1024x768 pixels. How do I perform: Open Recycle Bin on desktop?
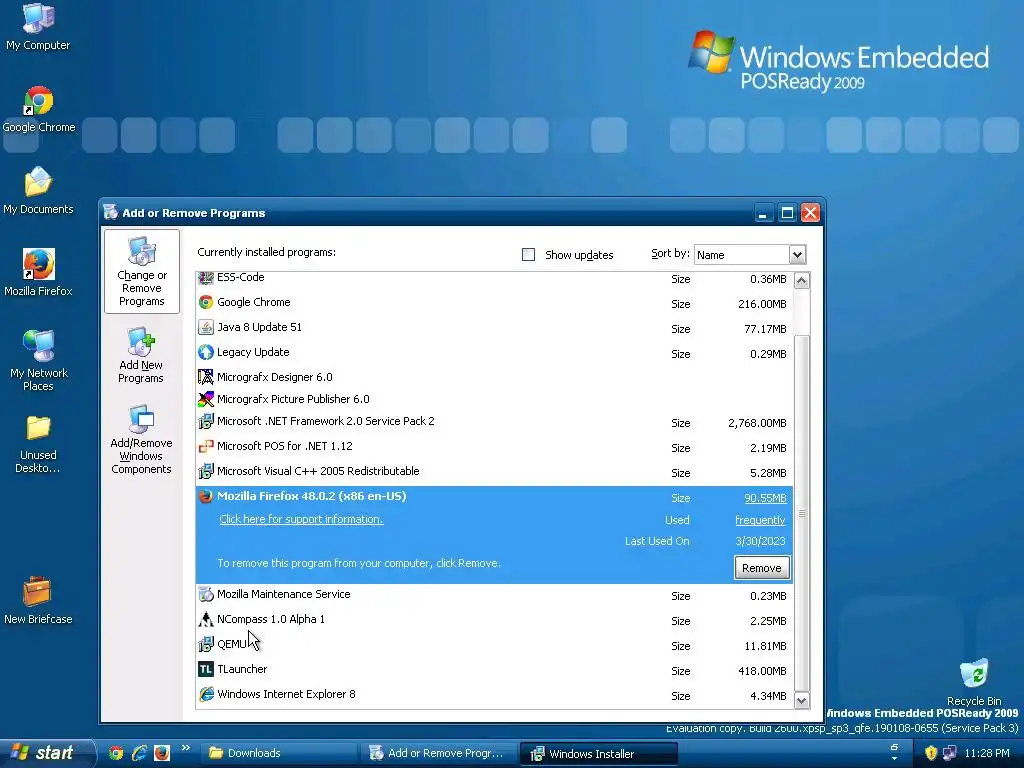pos(974,682)
